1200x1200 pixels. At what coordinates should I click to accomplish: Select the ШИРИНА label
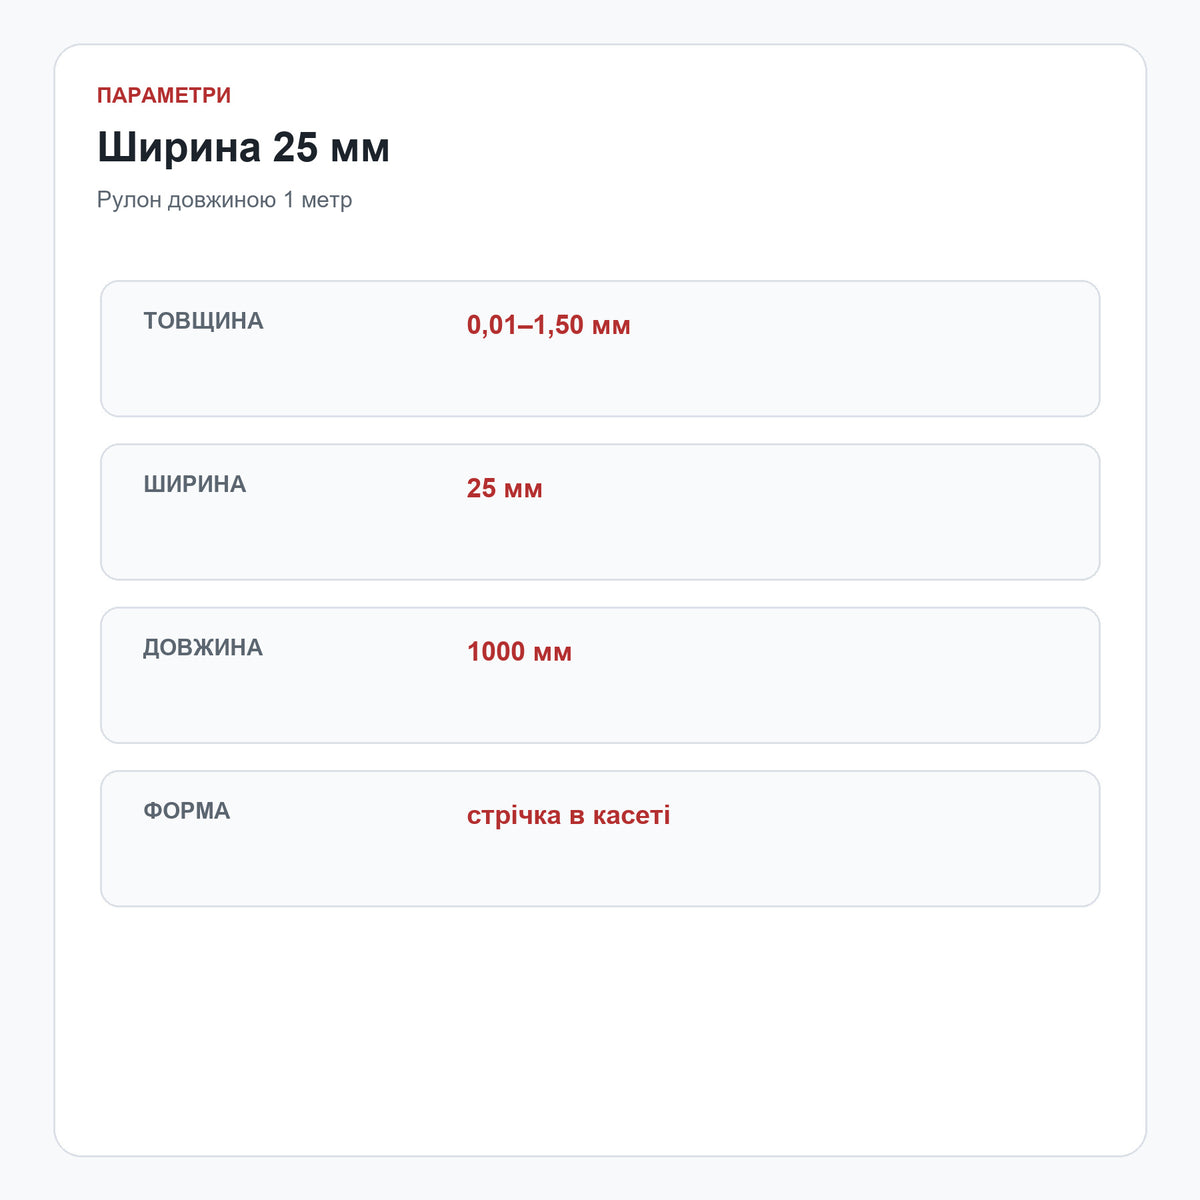[x=194, y=484]
